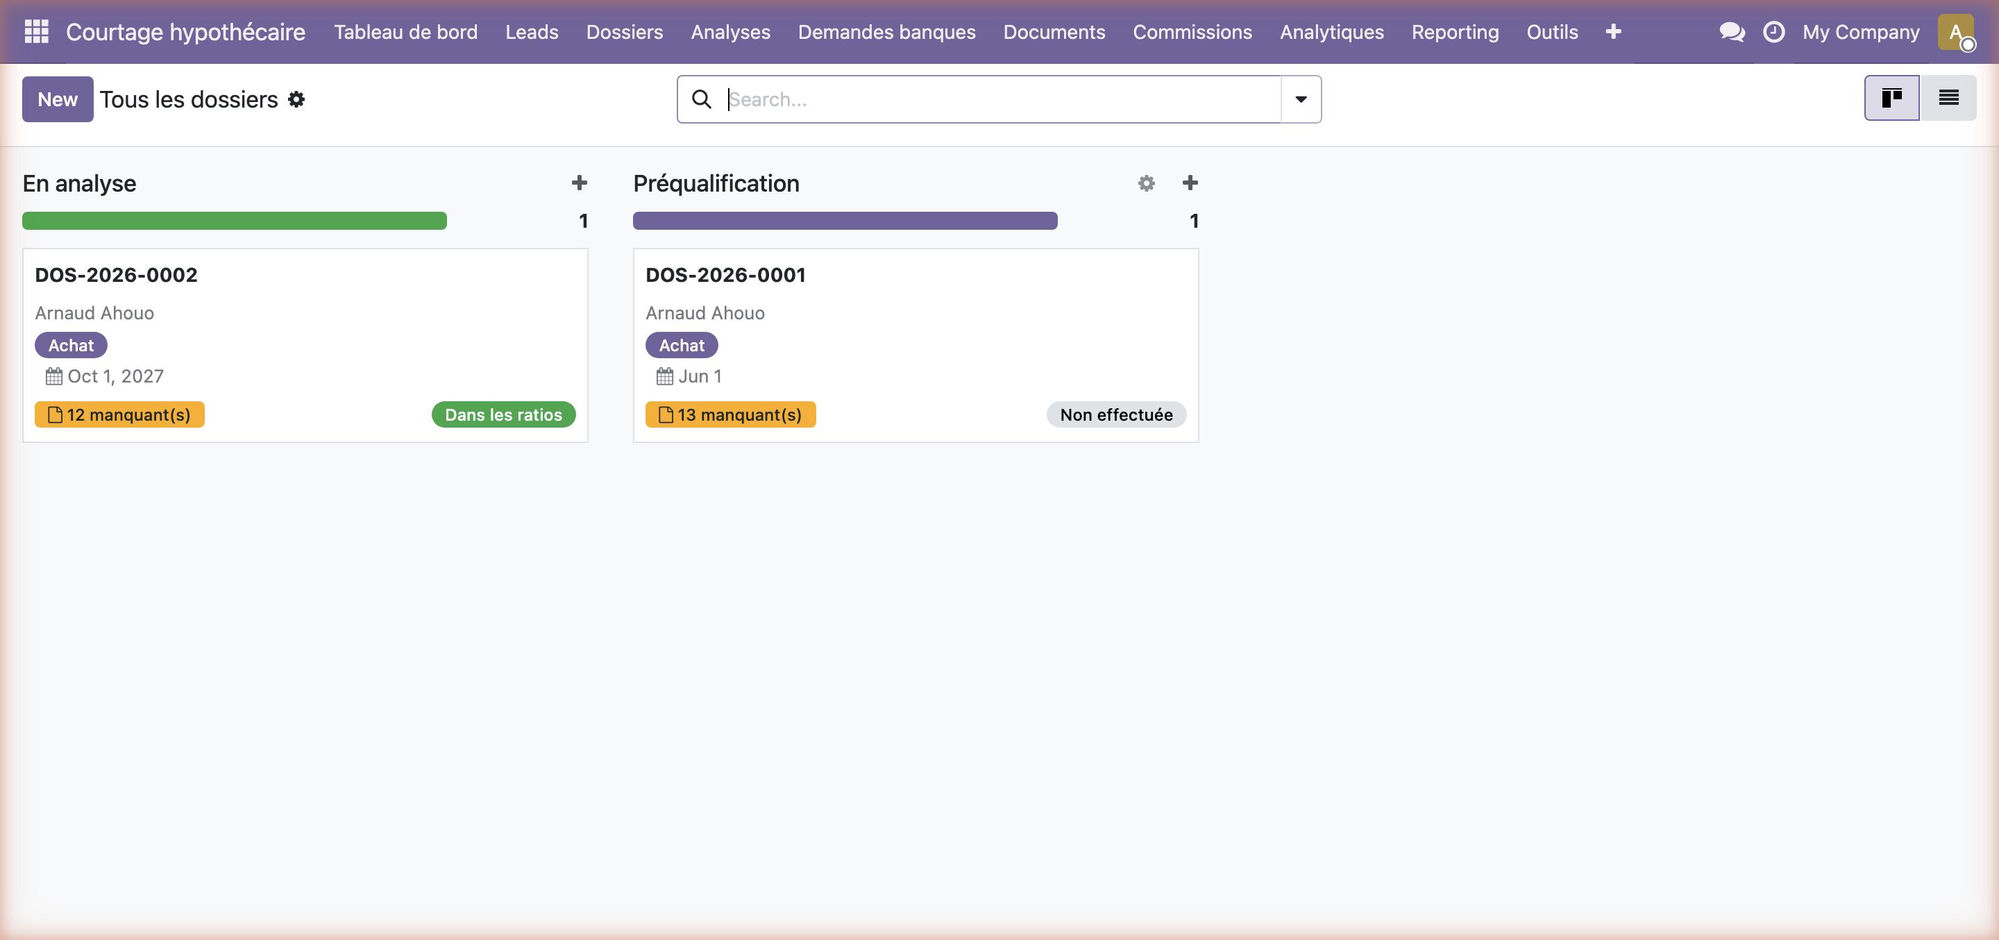Open the Documents menu

[1054, 32]
